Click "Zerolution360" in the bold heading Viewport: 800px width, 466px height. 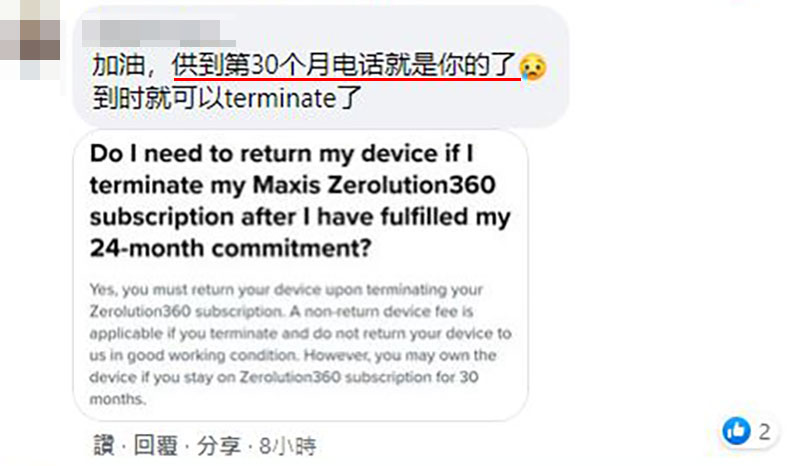(412, 185)
